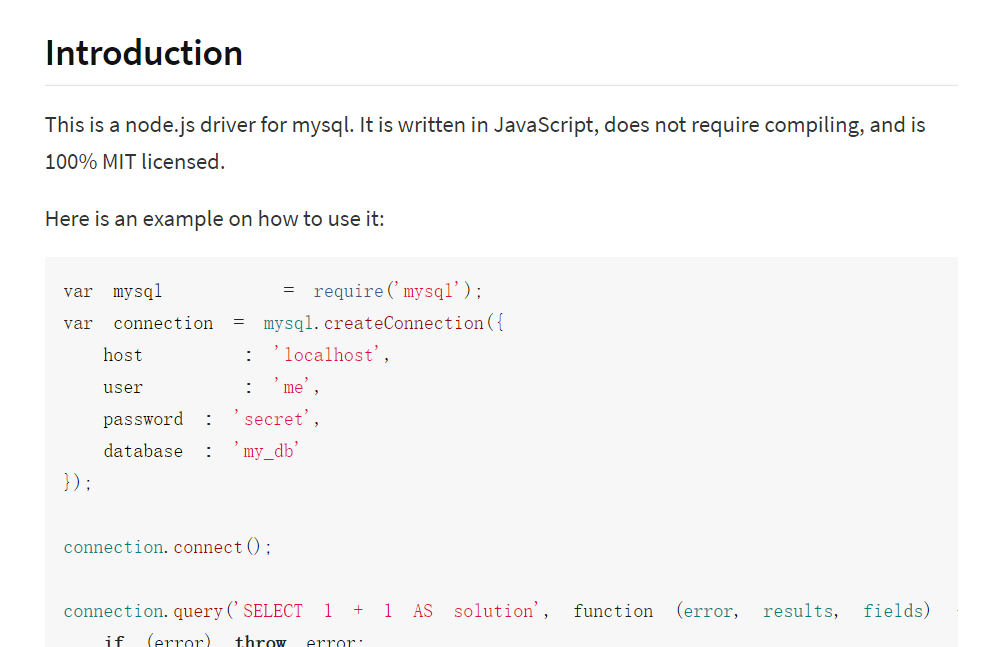Click the fields callback parameter
Image resolution: width=993 pixels, height=647 pixels.
point(896,611)
